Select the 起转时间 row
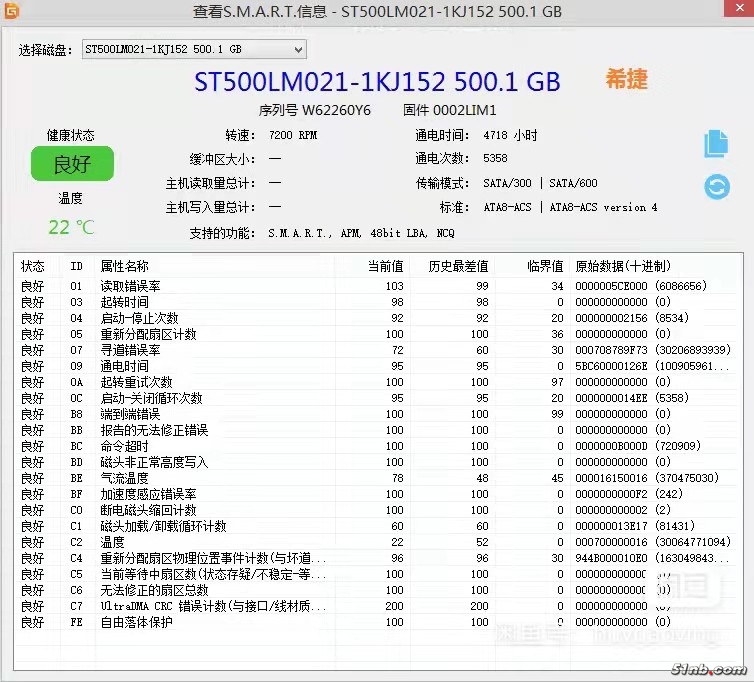 click(376, 302)
